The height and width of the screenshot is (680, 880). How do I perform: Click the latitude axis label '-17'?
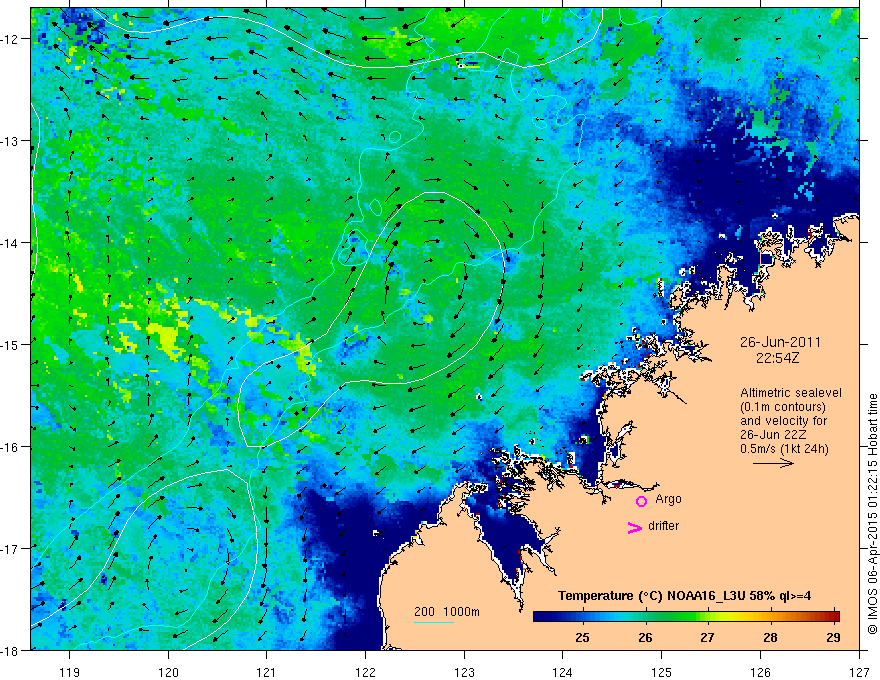point(12,549)
